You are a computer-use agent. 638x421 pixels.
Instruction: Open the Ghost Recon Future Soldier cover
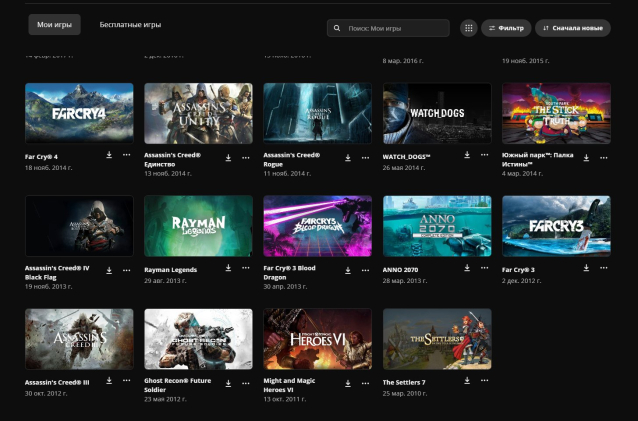point(199,339)
